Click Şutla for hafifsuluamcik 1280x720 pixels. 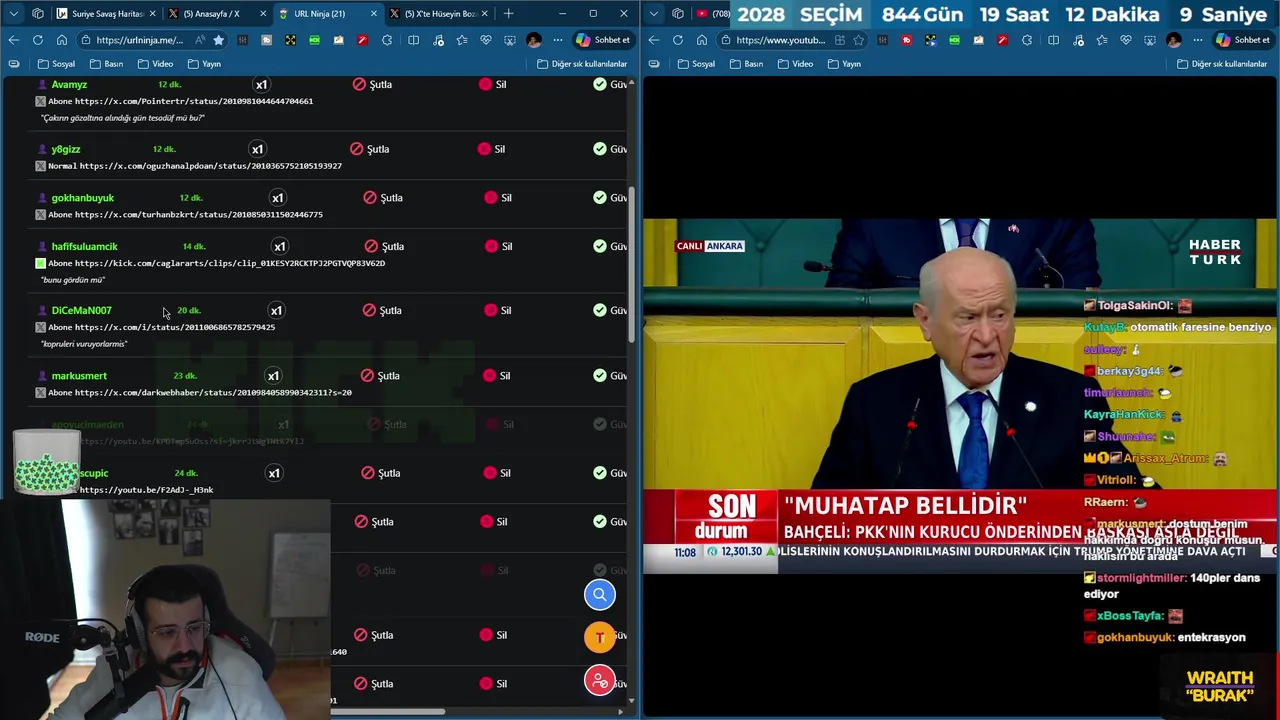point(384,246)
